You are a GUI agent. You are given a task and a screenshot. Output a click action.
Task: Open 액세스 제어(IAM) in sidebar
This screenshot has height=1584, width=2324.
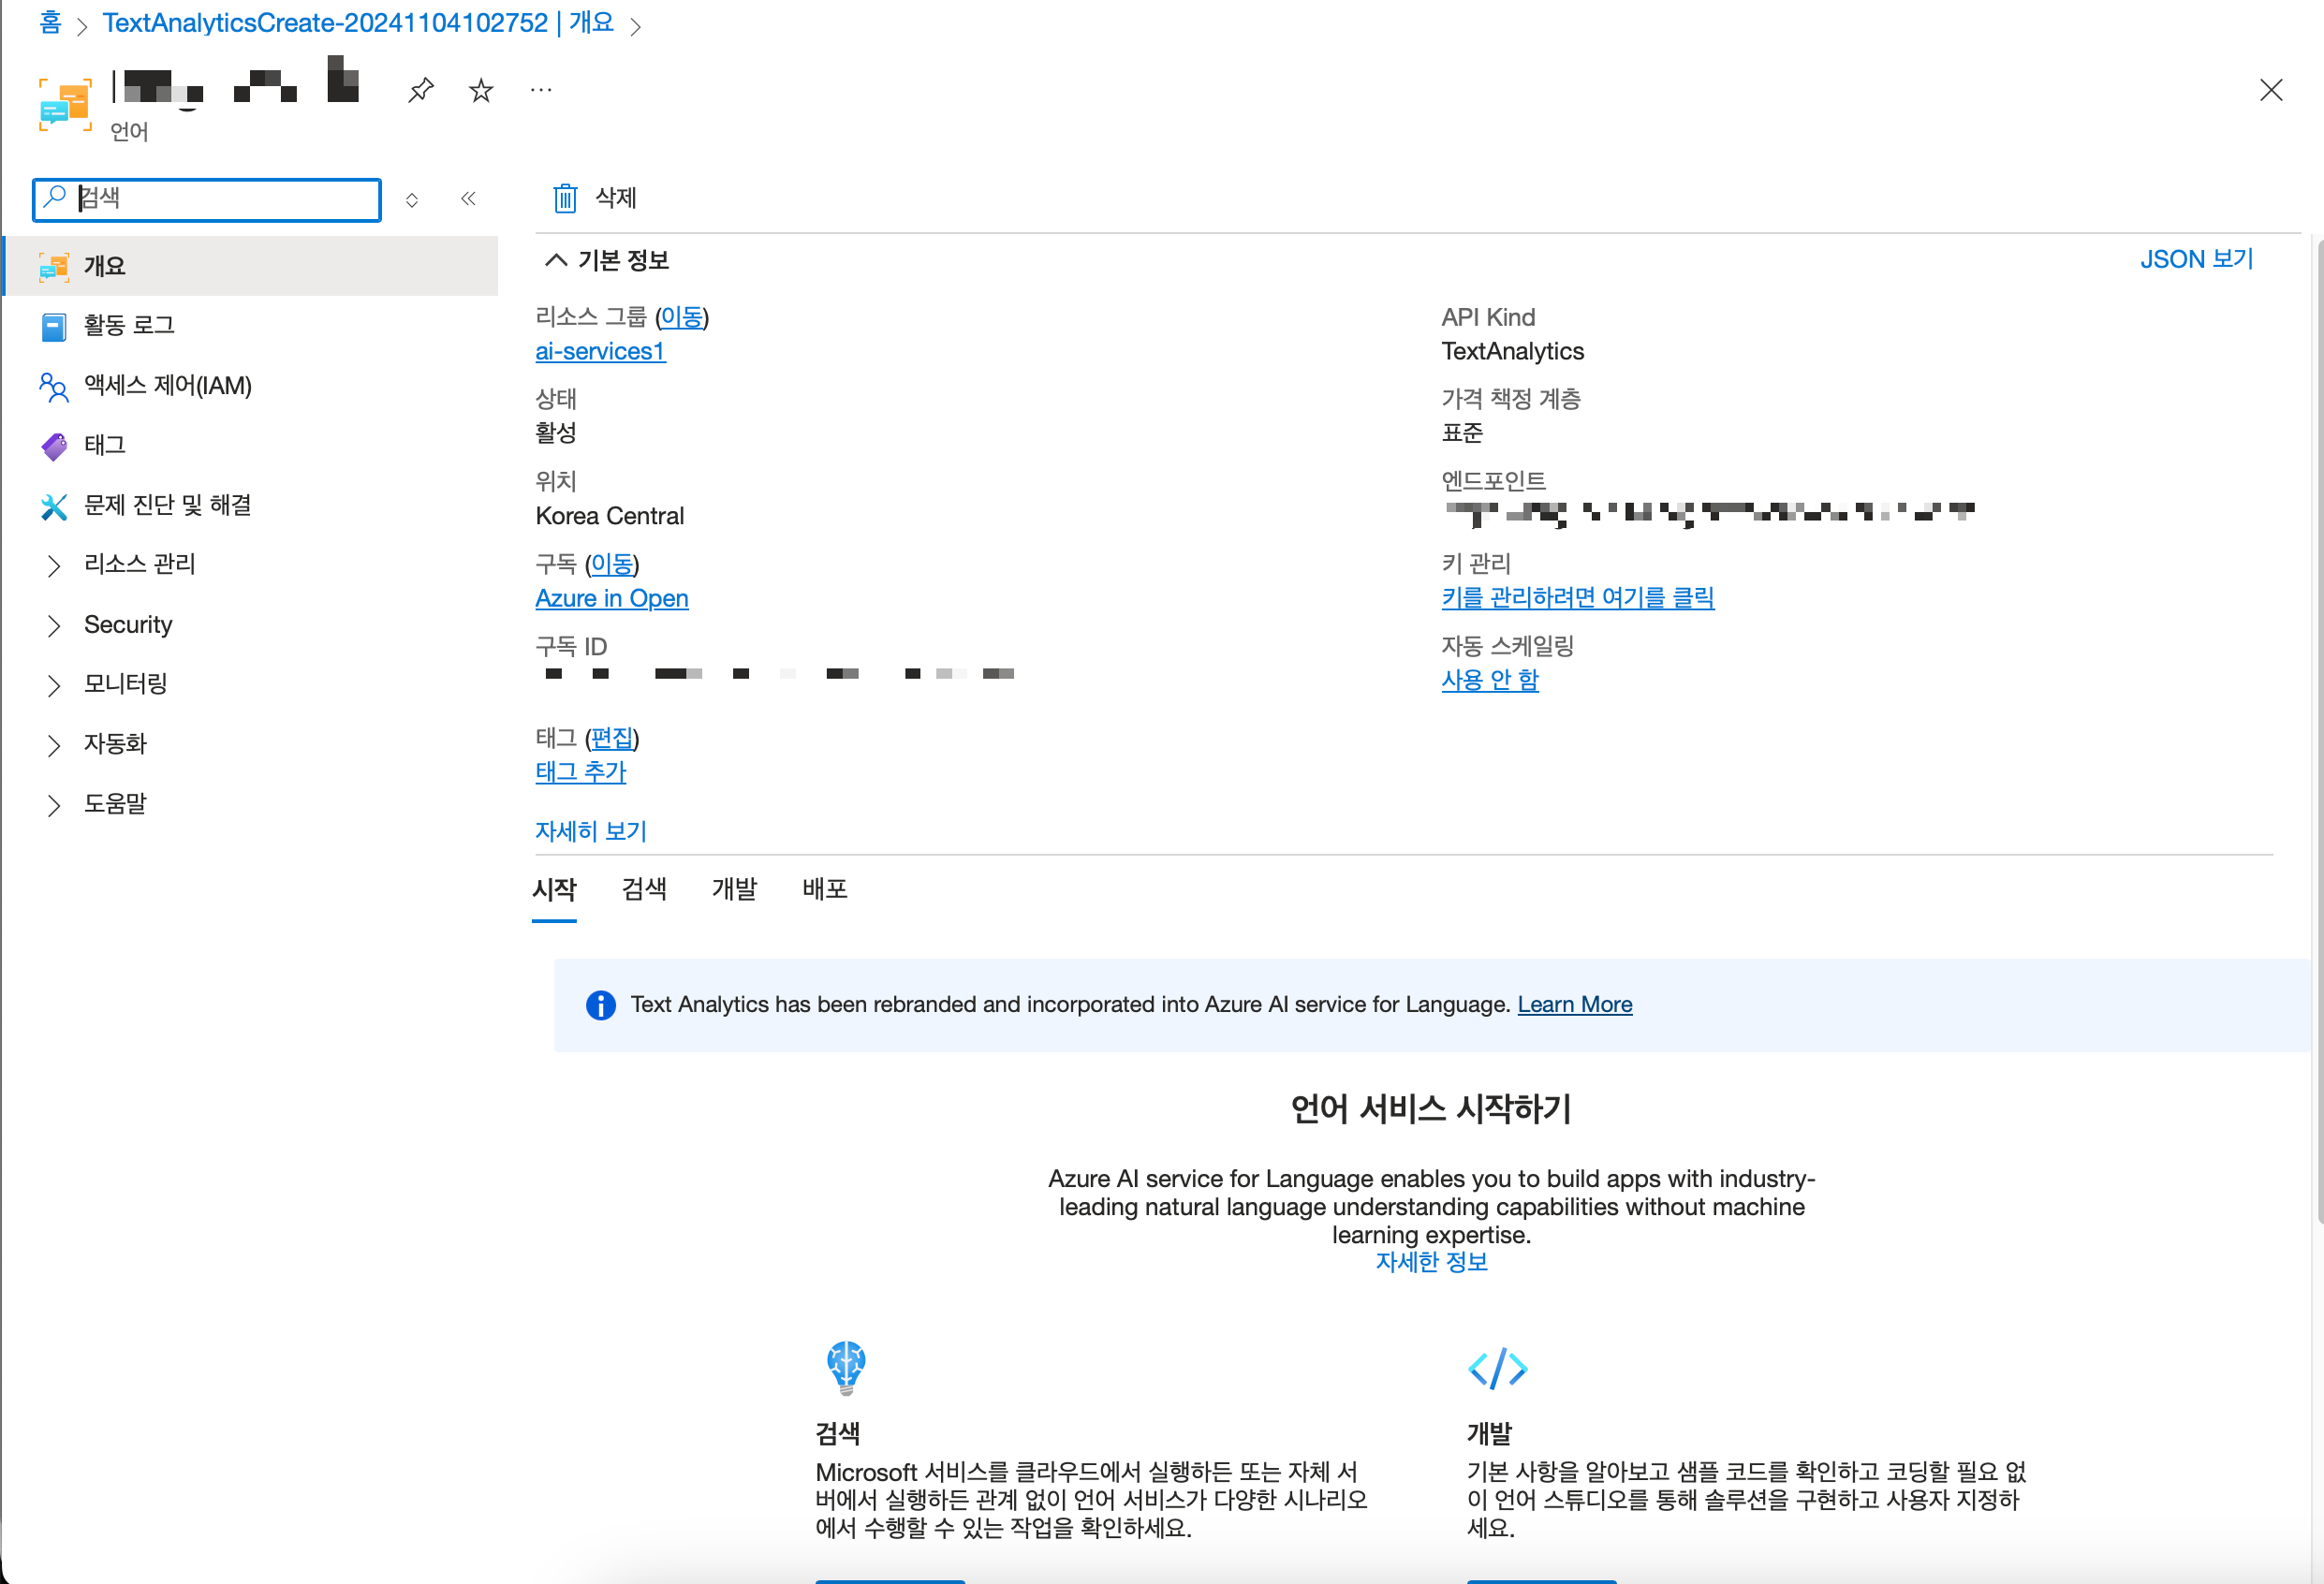[x=167, y=385]
